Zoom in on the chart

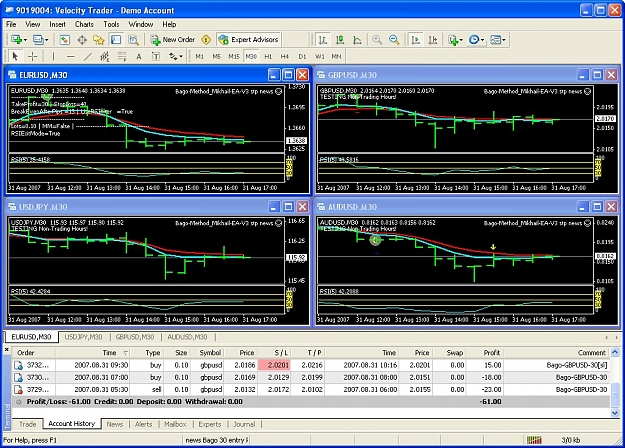pos(377,39)
